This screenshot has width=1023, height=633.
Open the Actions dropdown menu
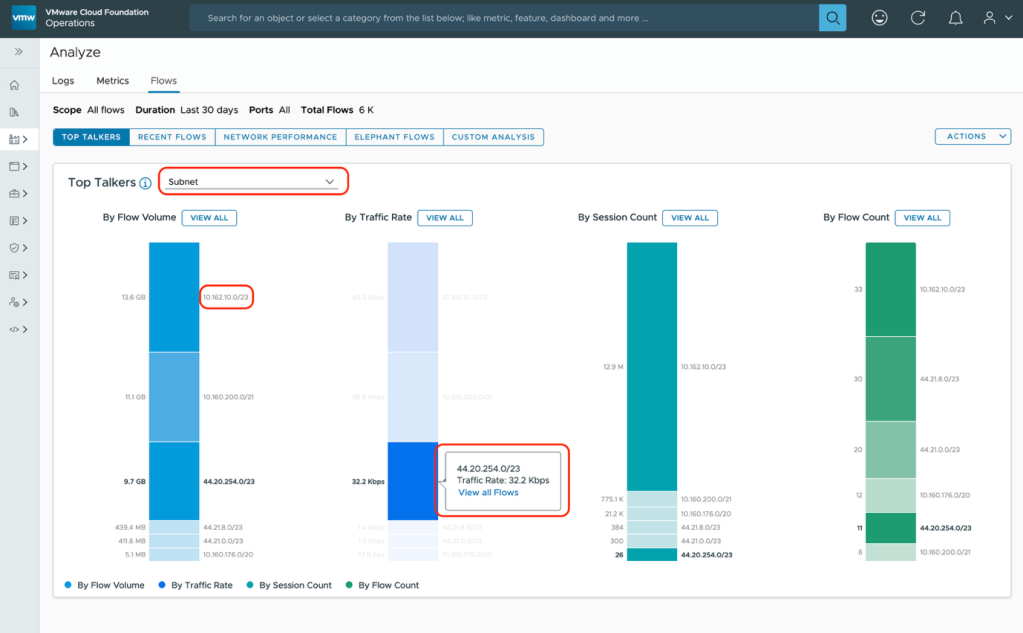click(972, 137)
